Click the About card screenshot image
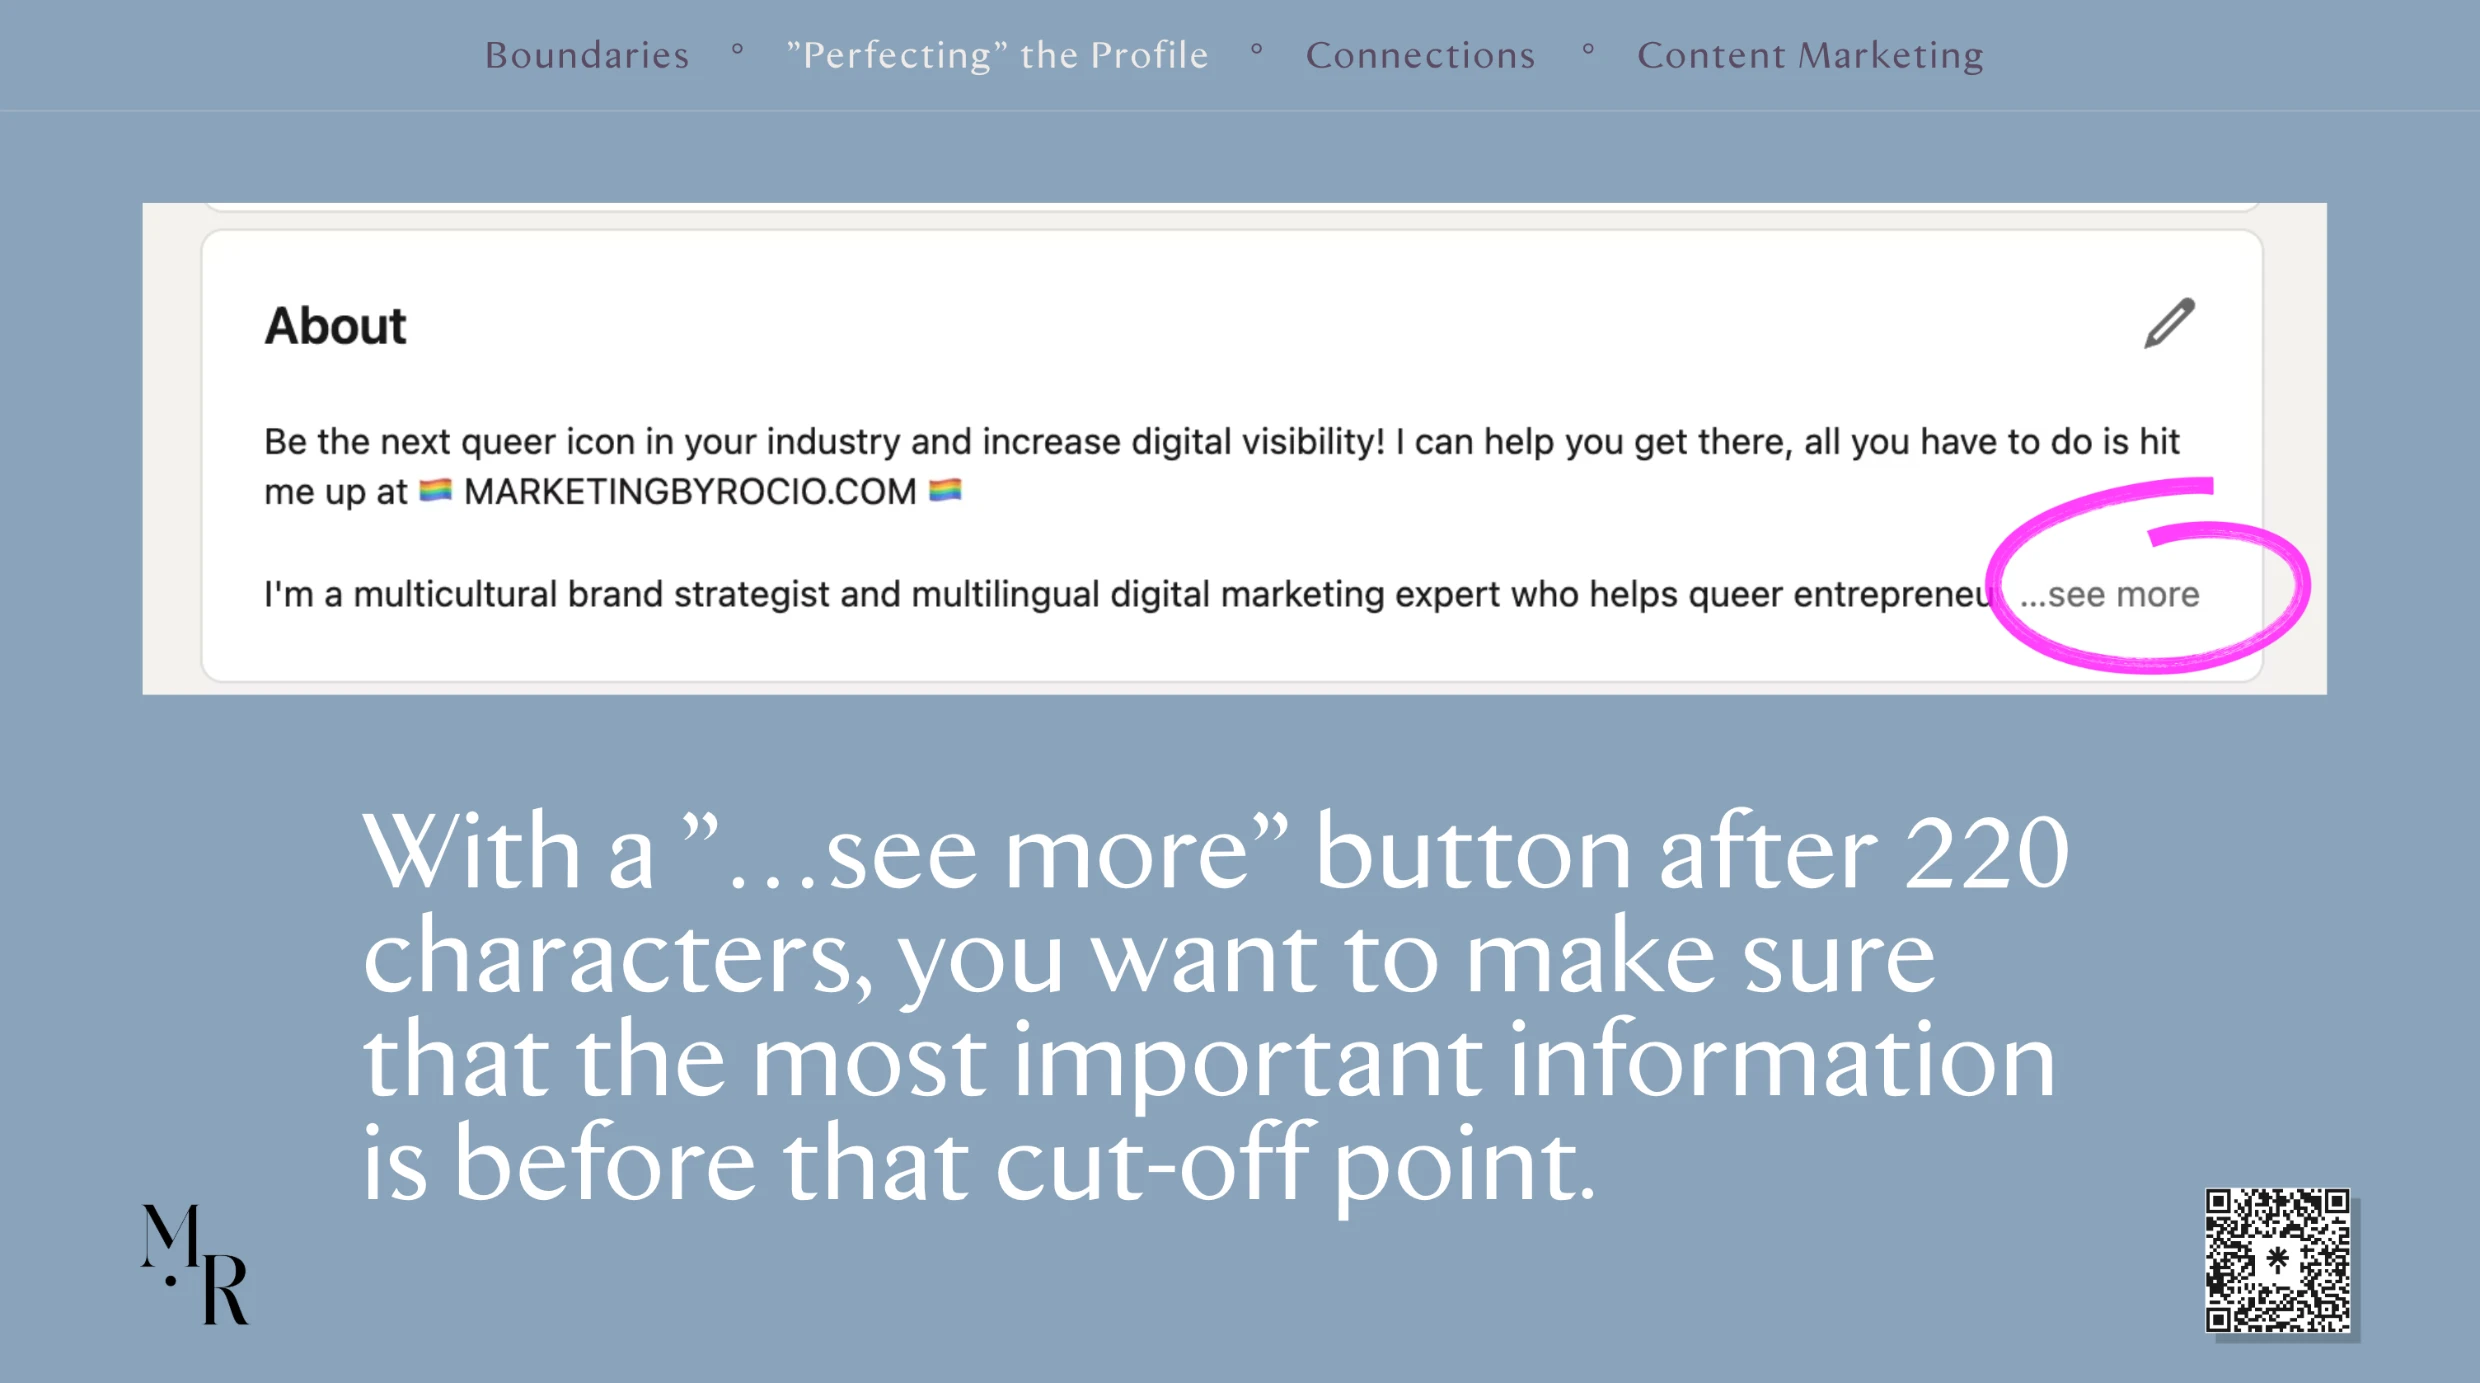Image resolution: width=2480 pixels, height=1383 pixels. coord(1234,449)
